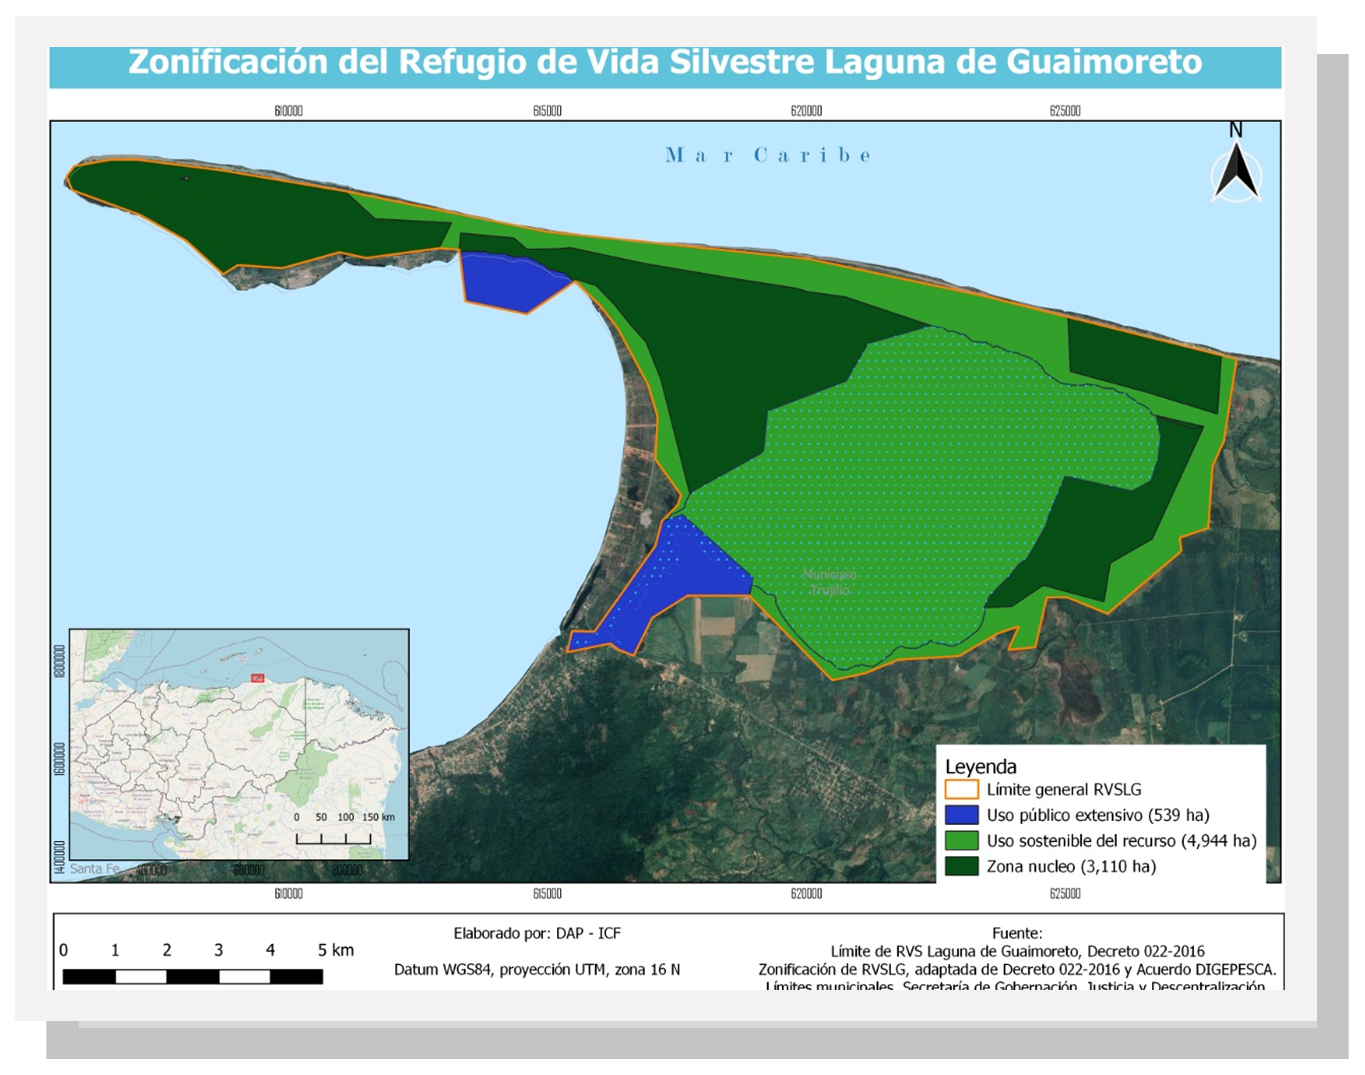
Task: Click the orange Límite general RVSLG legend swatch
Action: coord(961,789)
